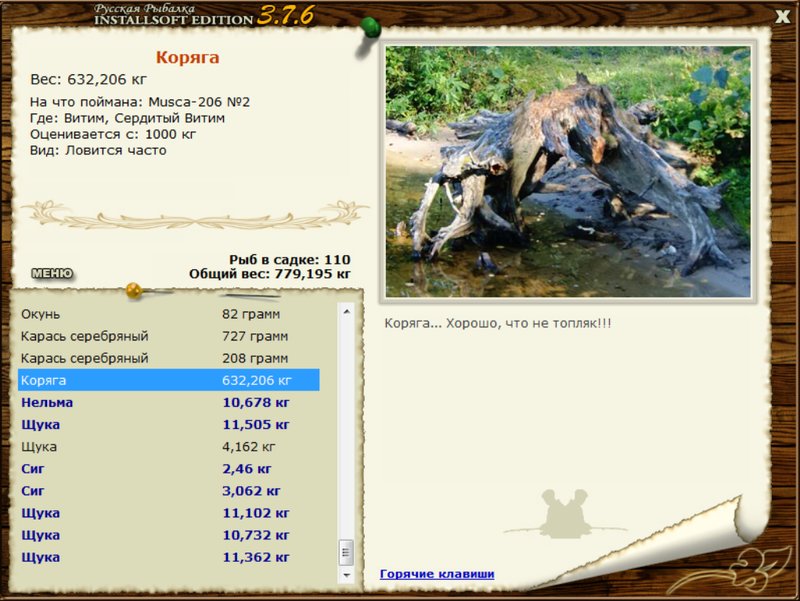
Task: Open the МЕНЮ button
Action: 52,273
